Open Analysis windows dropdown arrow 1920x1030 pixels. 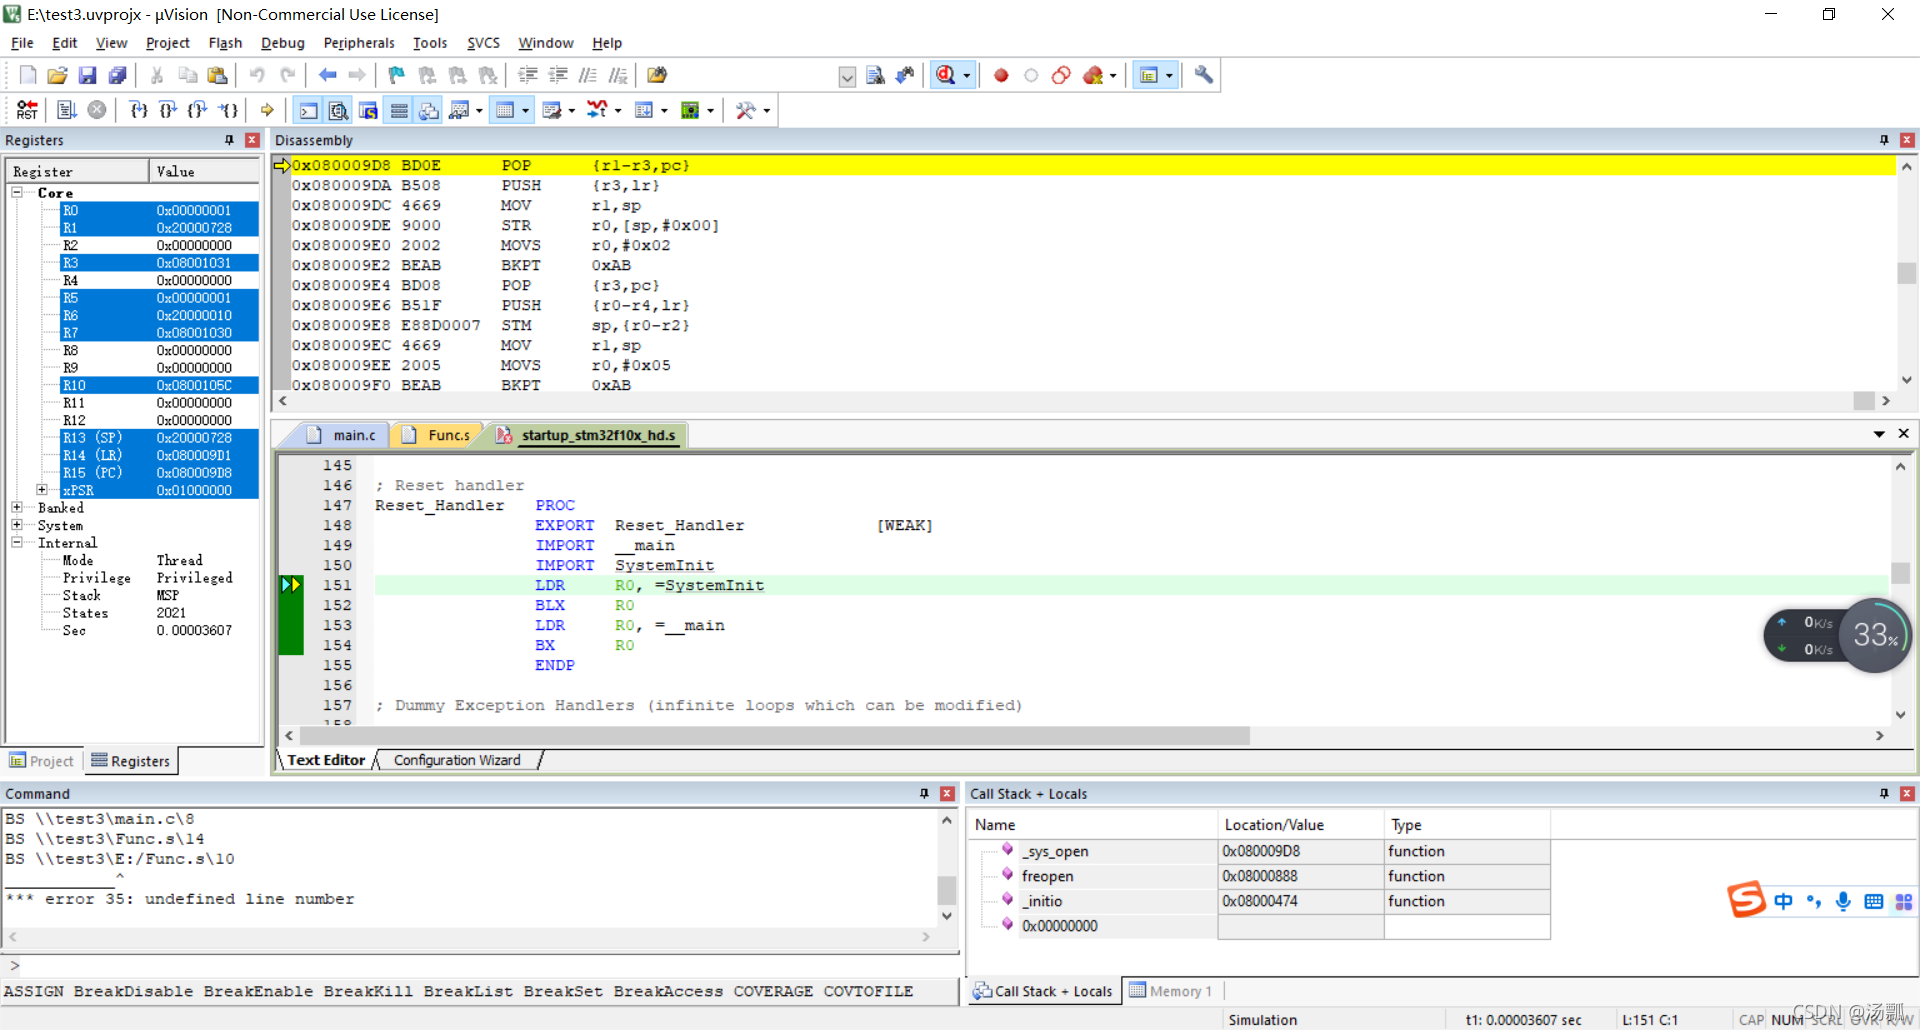618,110
